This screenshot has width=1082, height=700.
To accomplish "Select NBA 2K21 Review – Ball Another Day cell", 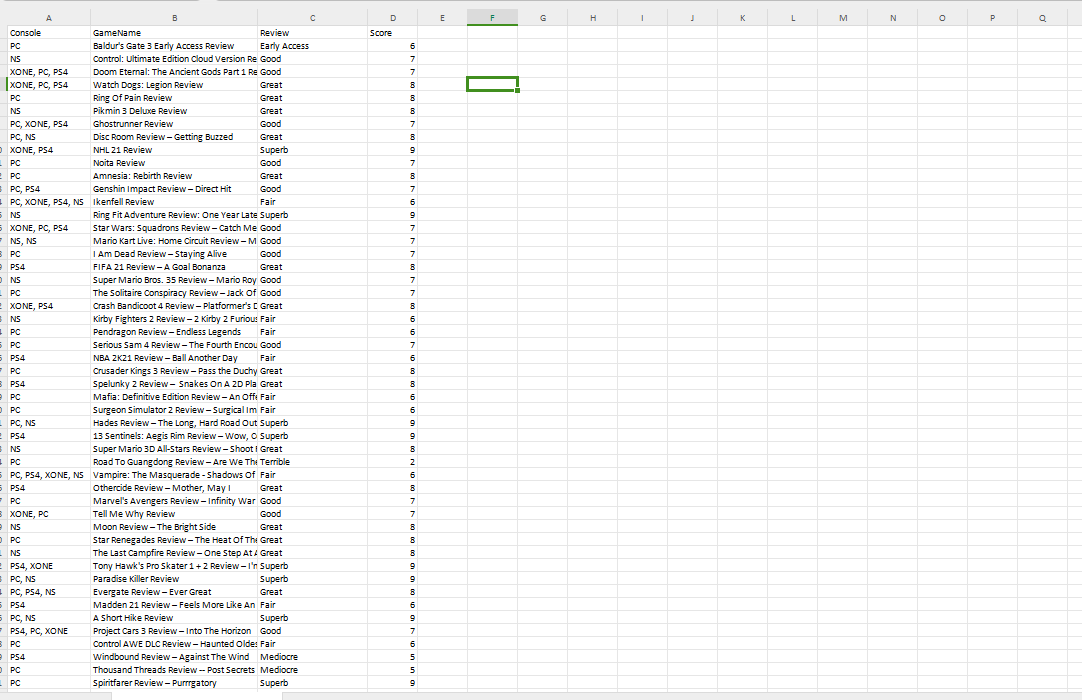I will click(174, 358).
